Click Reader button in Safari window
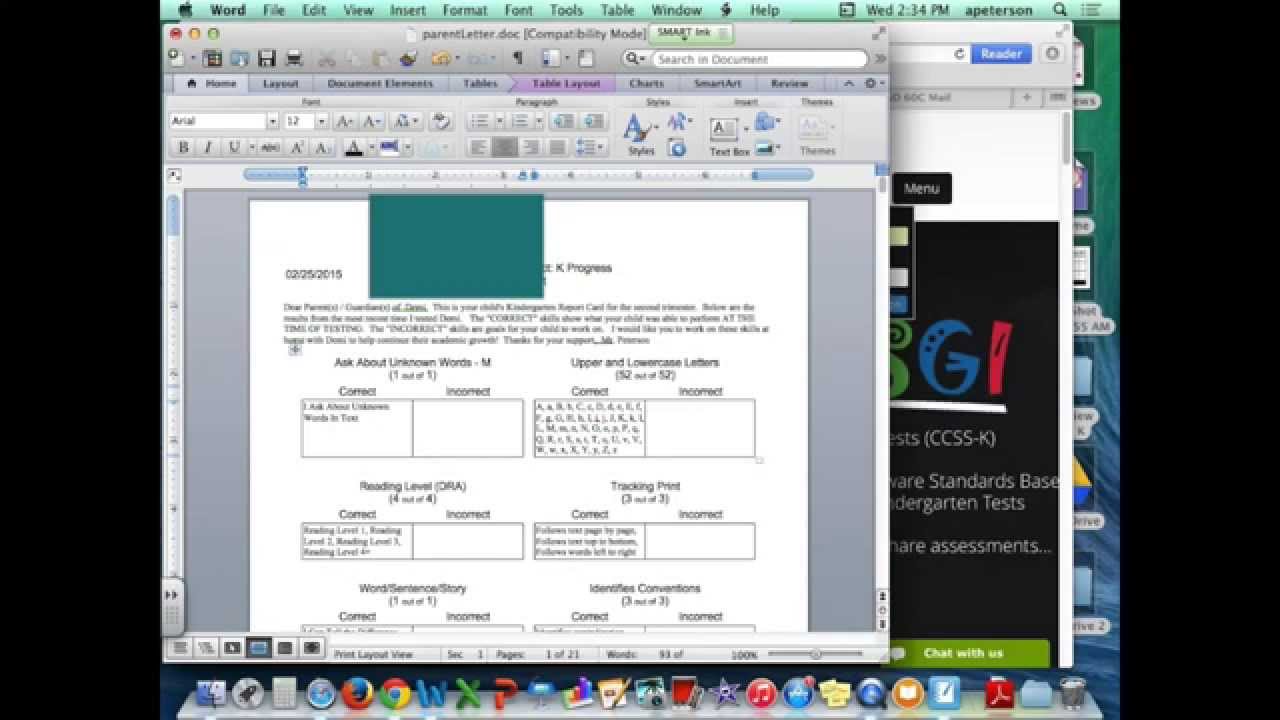This screenshot has height=720, width=1280. tap(1001, 54)
